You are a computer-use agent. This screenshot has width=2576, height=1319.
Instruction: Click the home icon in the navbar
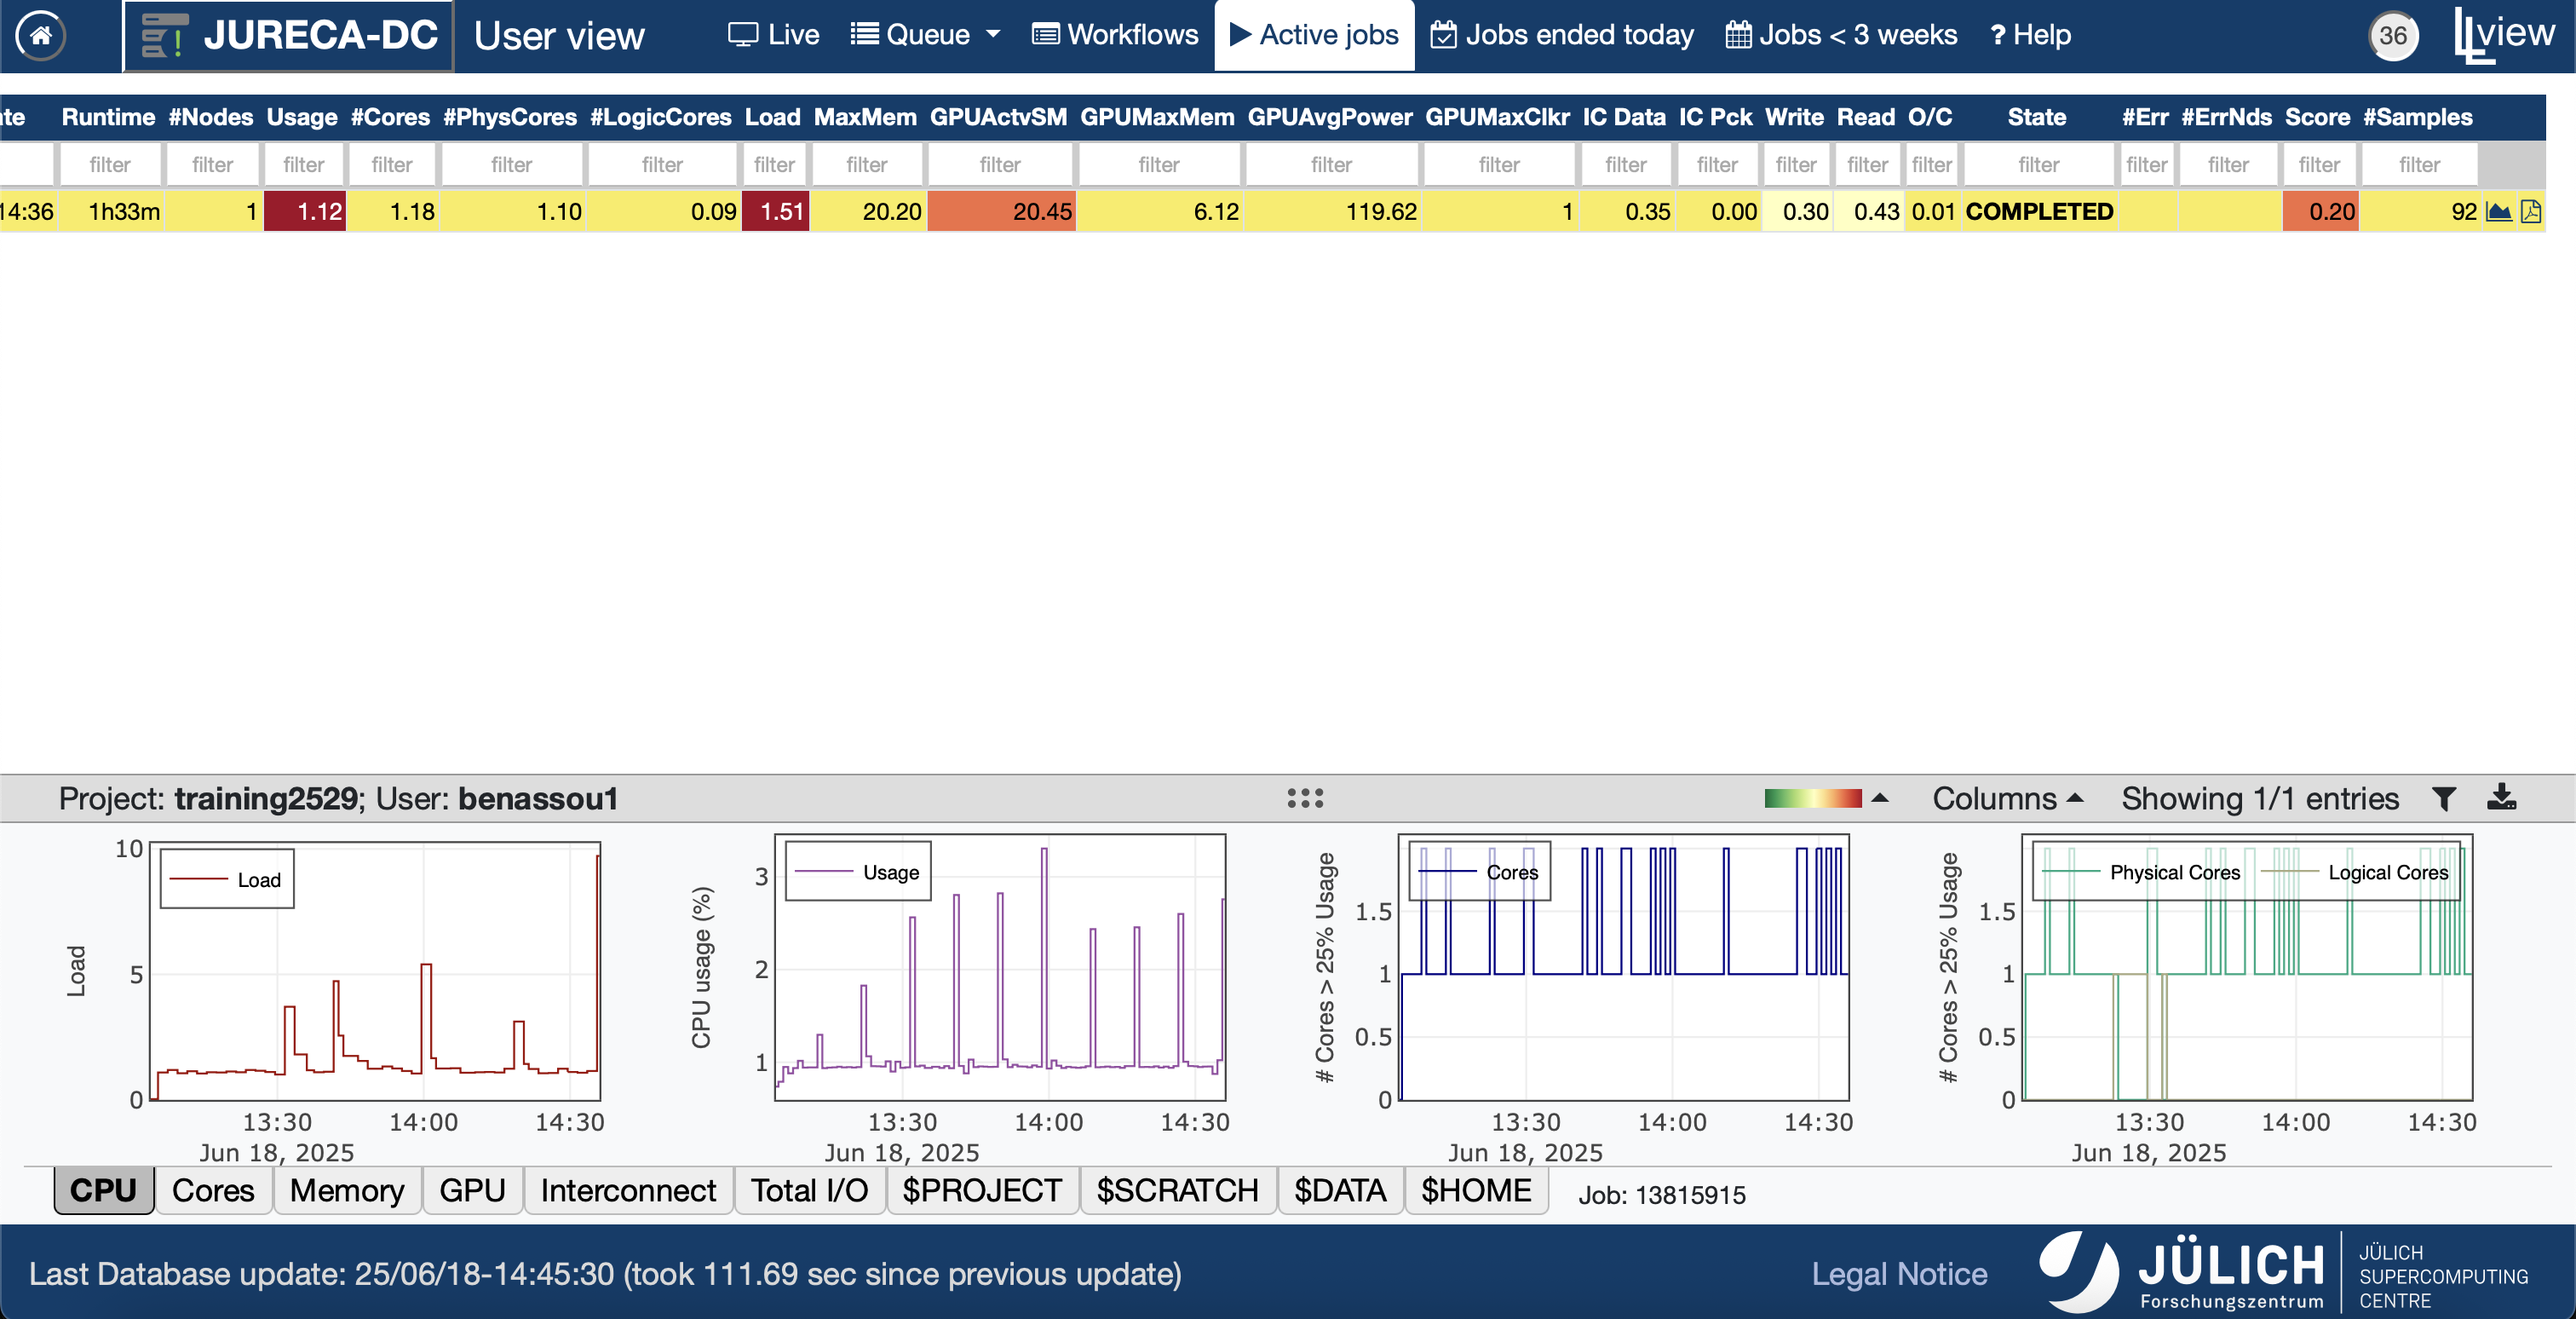pyautogui.click(x=41, y=36)
